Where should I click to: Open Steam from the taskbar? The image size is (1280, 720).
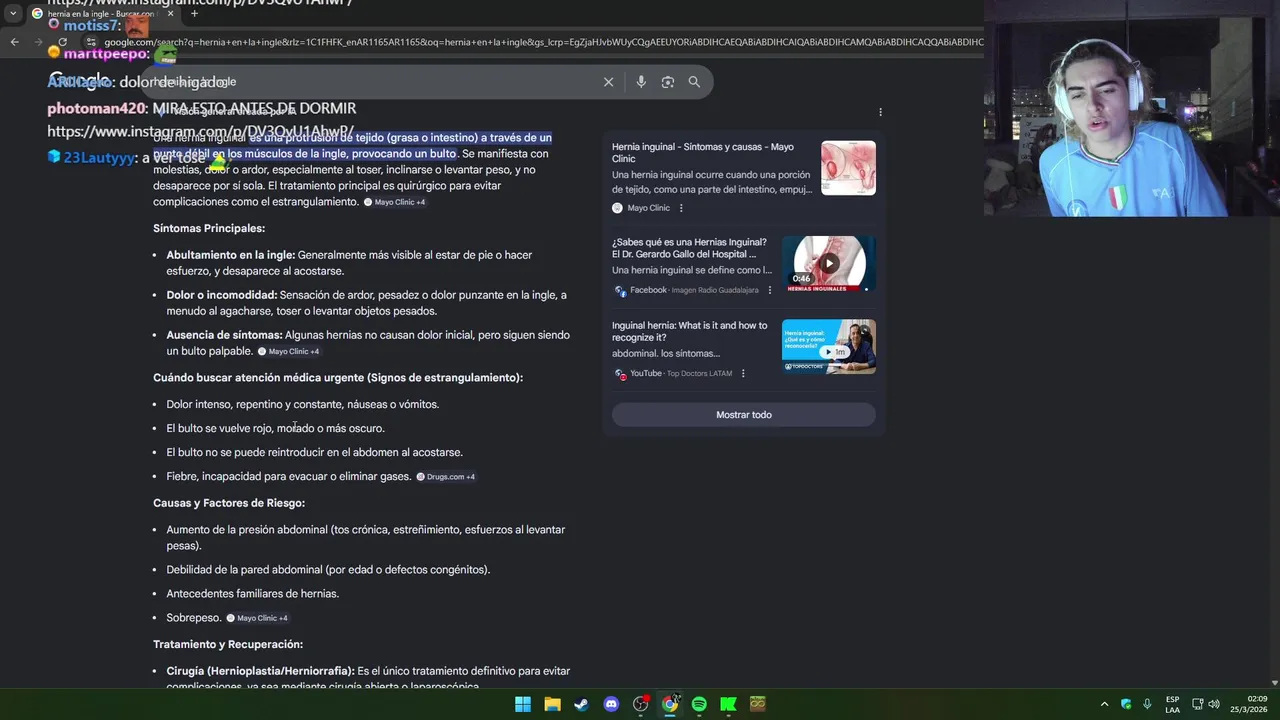pyautogui.click(x=581, y=704)
